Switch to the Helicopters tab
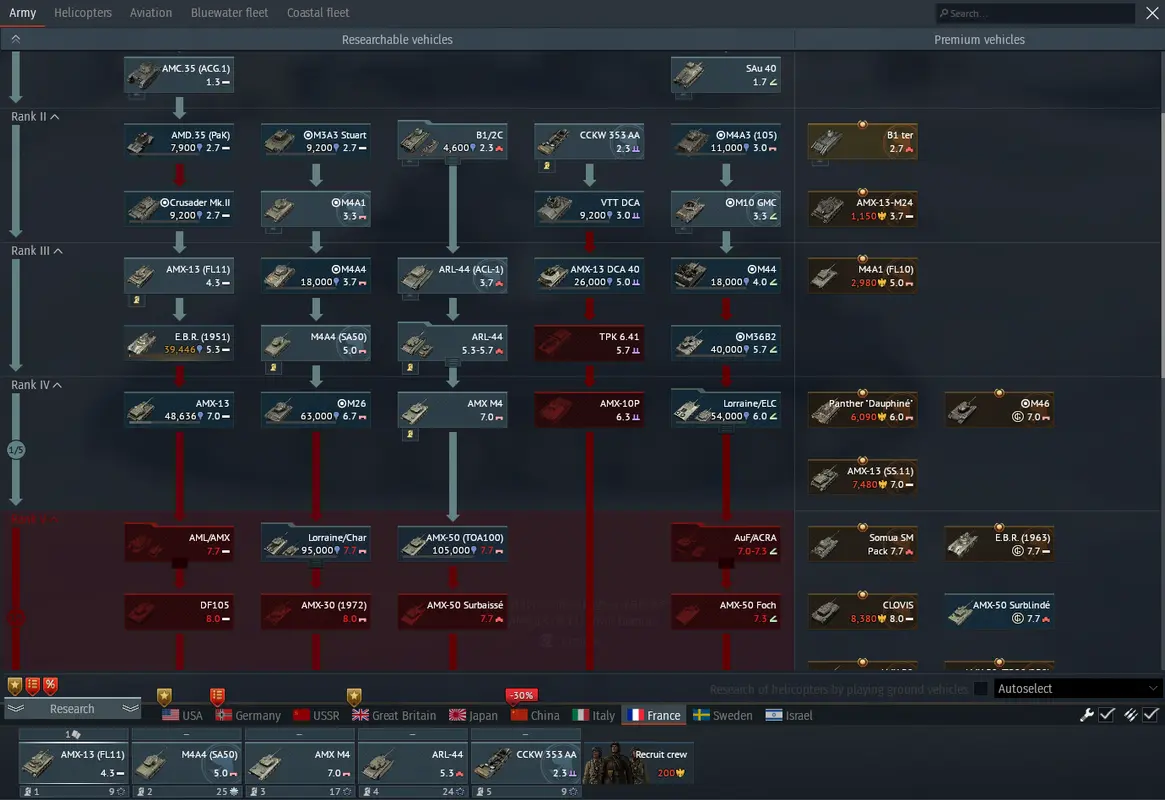This screenshot has height=800, width=1165. [x=83, y=13]
